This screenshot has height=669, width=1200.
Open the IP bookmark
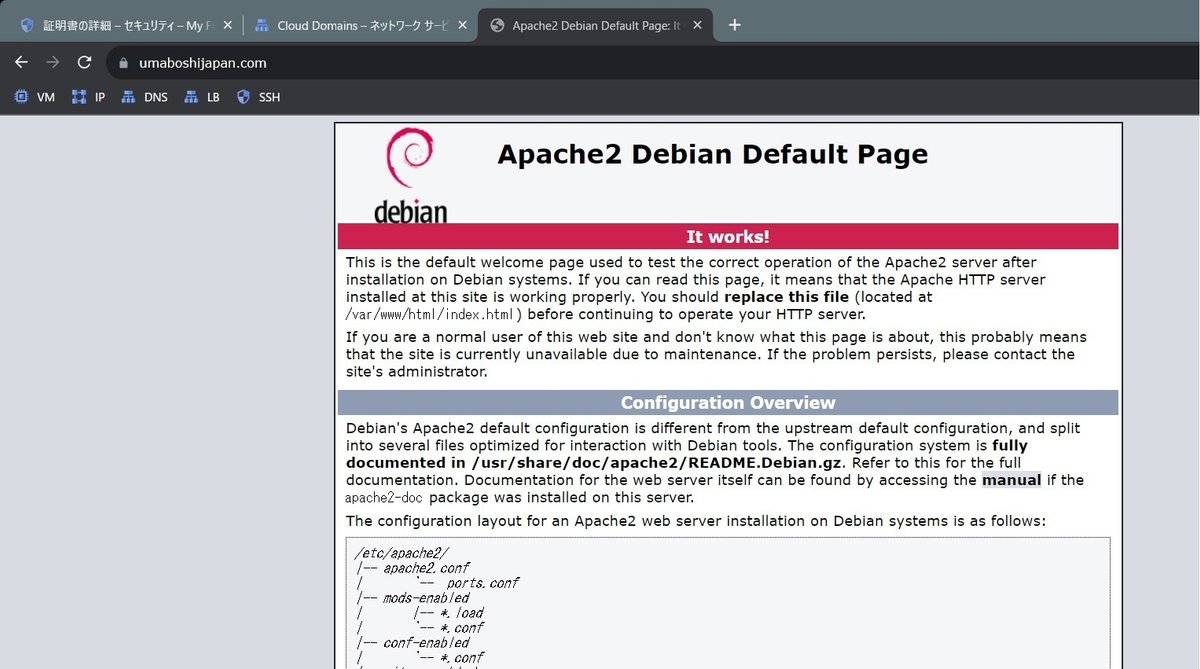89,97
